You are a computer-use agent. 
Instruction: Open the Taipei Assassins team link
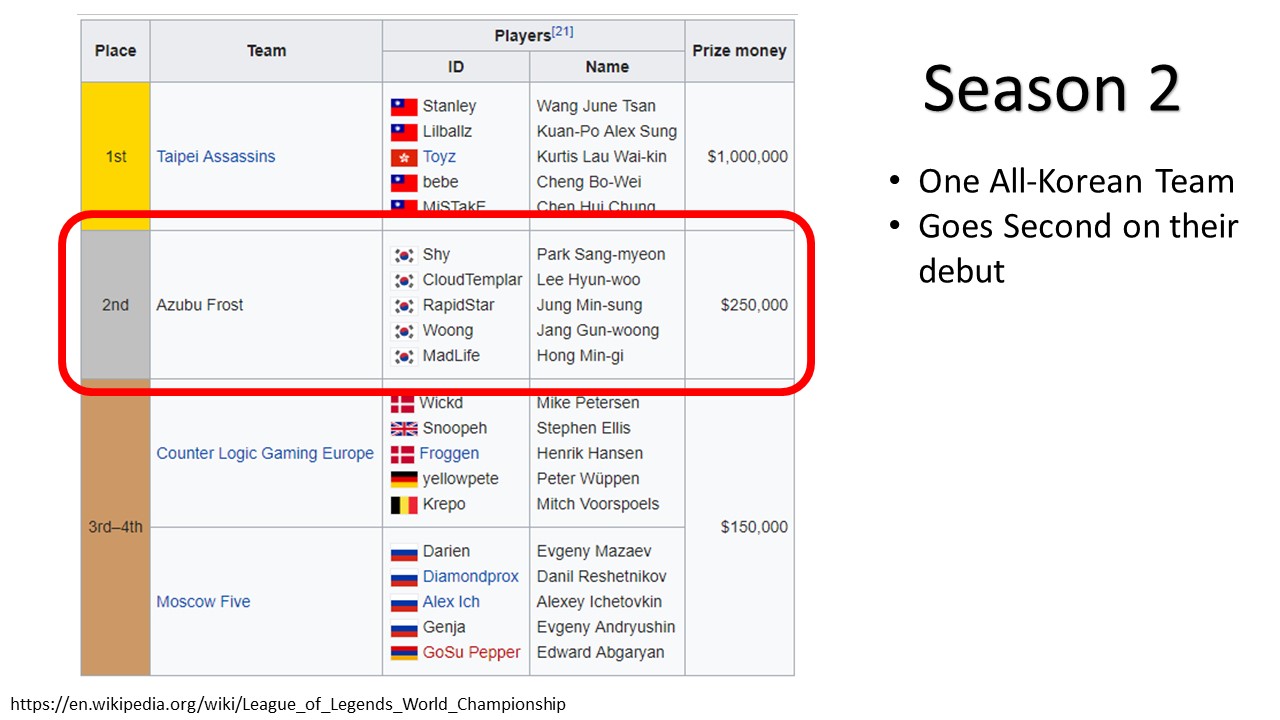215,157
